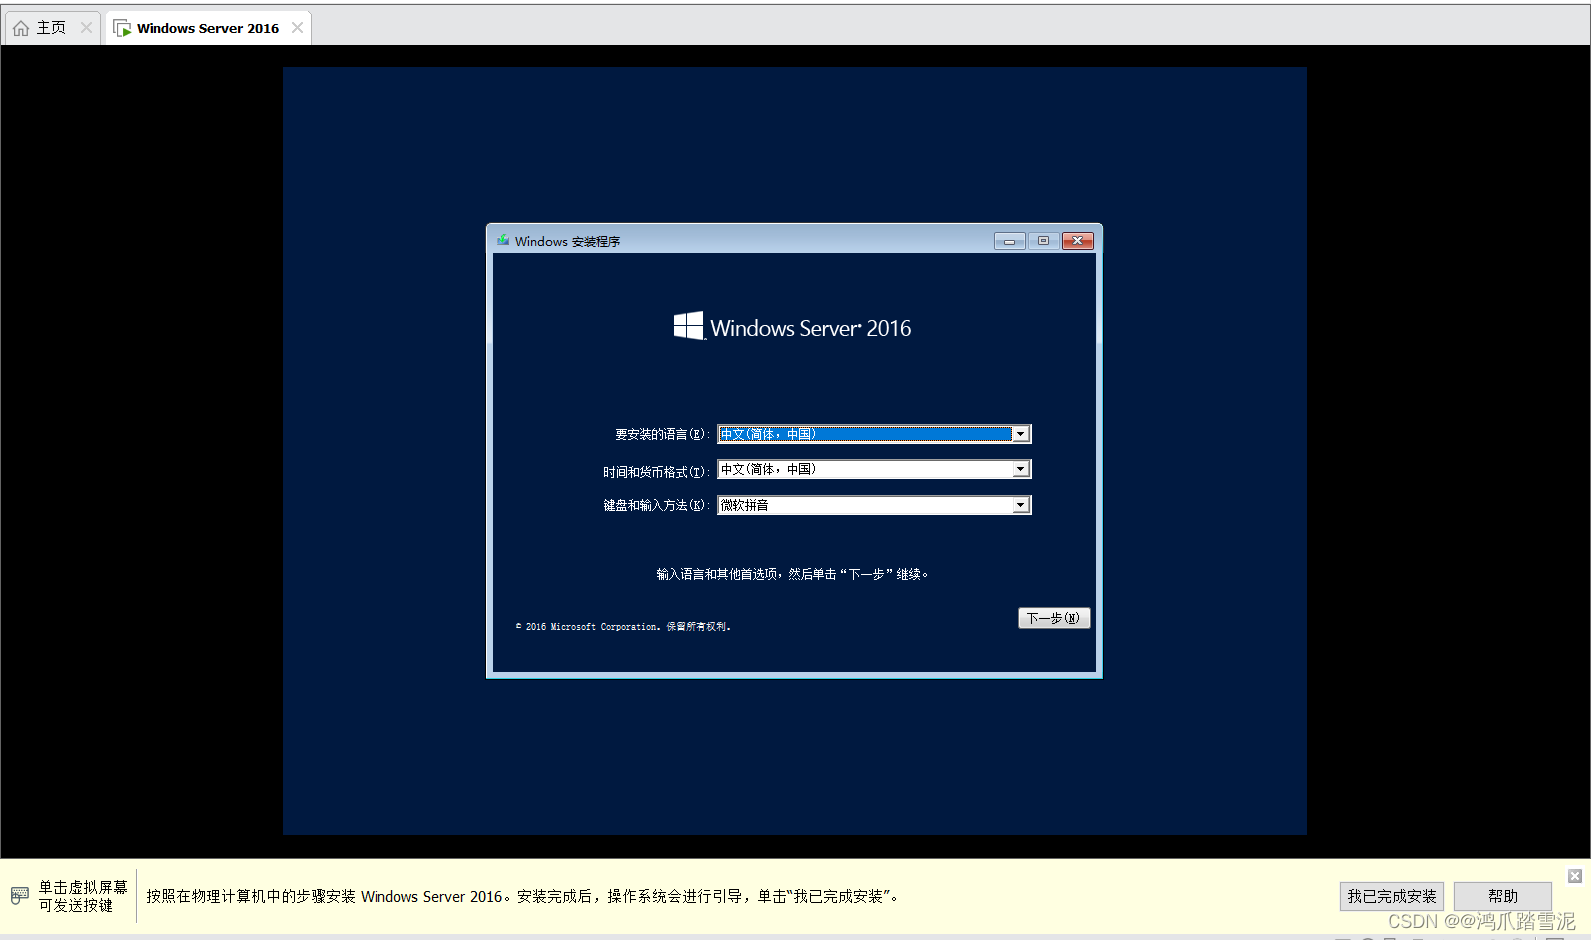Screen dimensions: 1591x940
Task: Click the Windows 安装程序 title text
Action: point(567,241)
